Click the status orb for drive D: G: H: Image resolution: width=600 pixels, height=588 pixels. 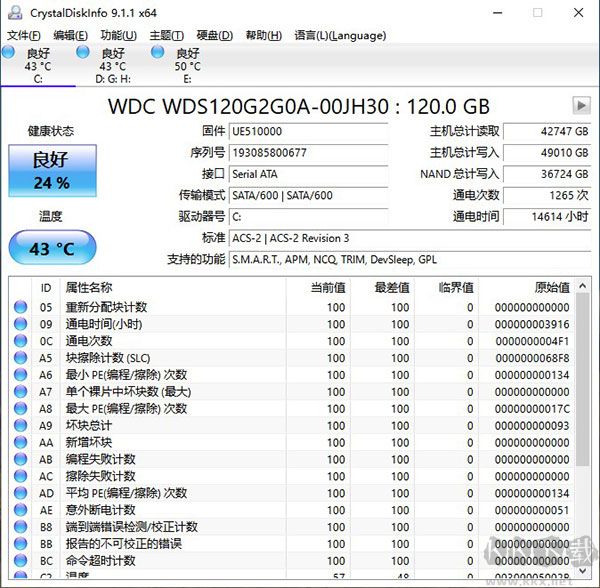click(x=83, y=52)
